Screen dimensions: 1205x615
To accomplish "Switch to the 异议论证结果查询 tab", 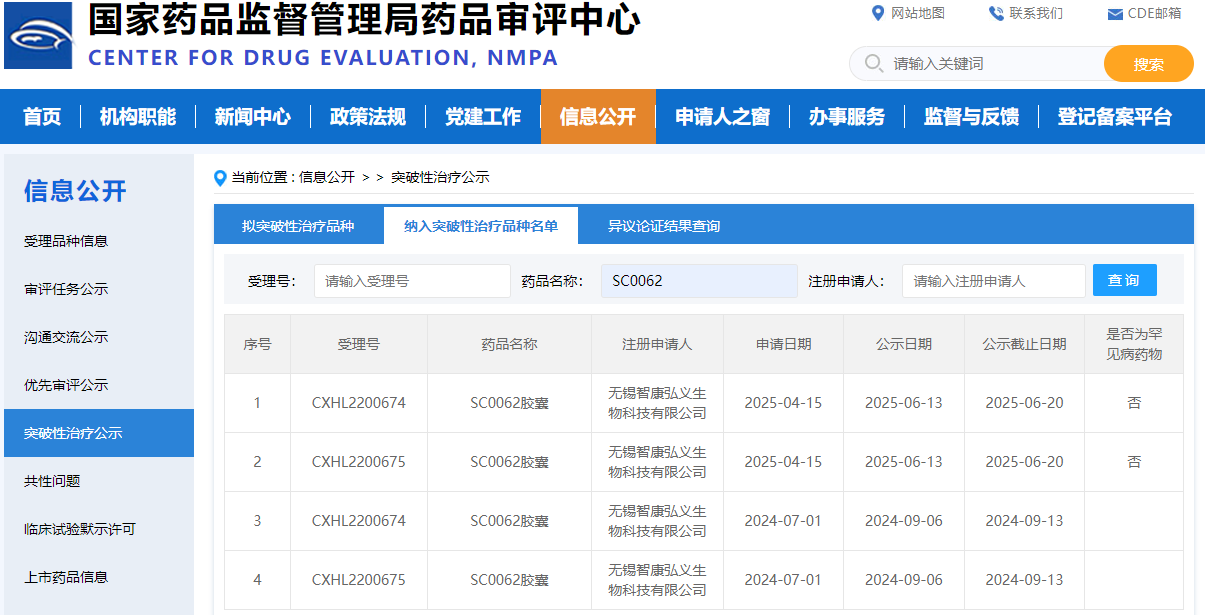I will [x=663, y=226].
